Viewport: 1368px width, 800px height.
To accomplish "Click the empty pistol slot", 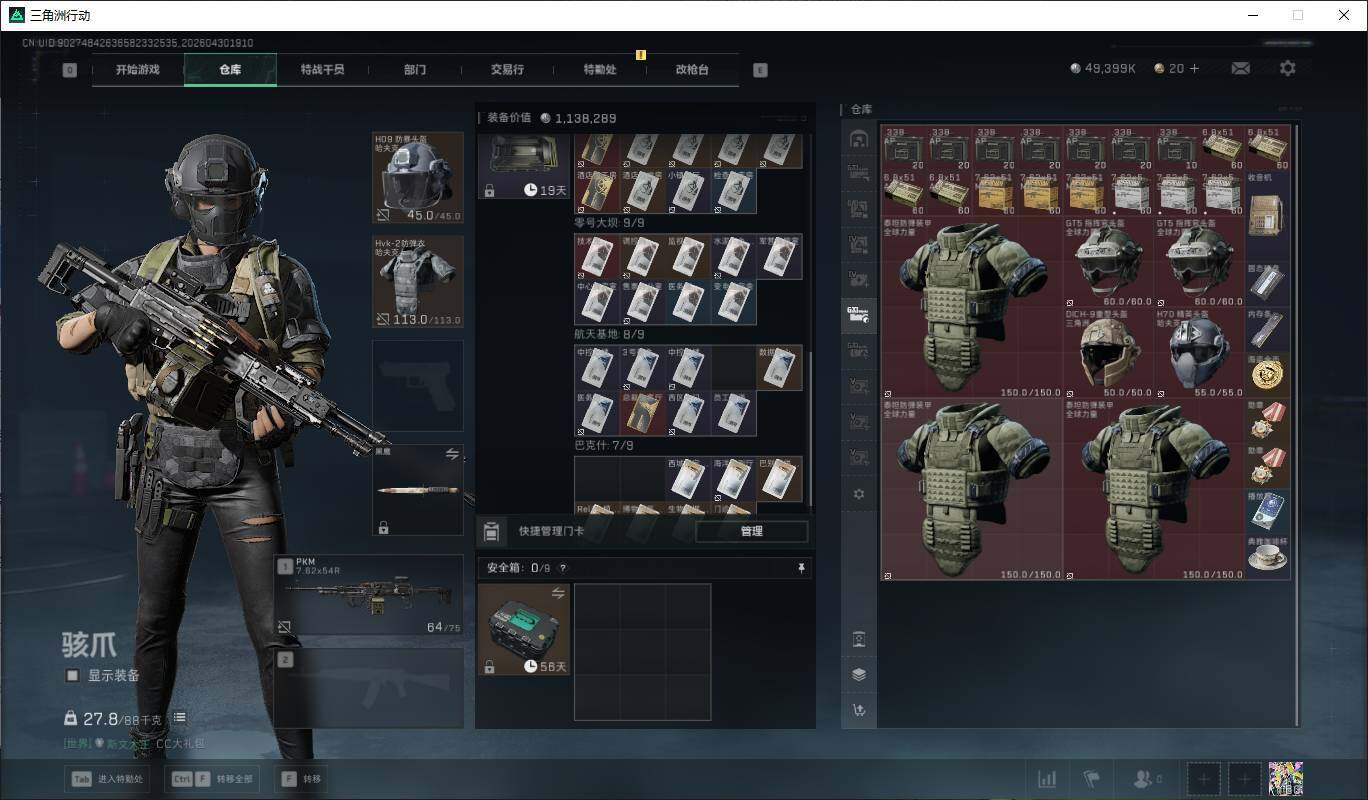I will pyautogui.click(x=418, y=386).
